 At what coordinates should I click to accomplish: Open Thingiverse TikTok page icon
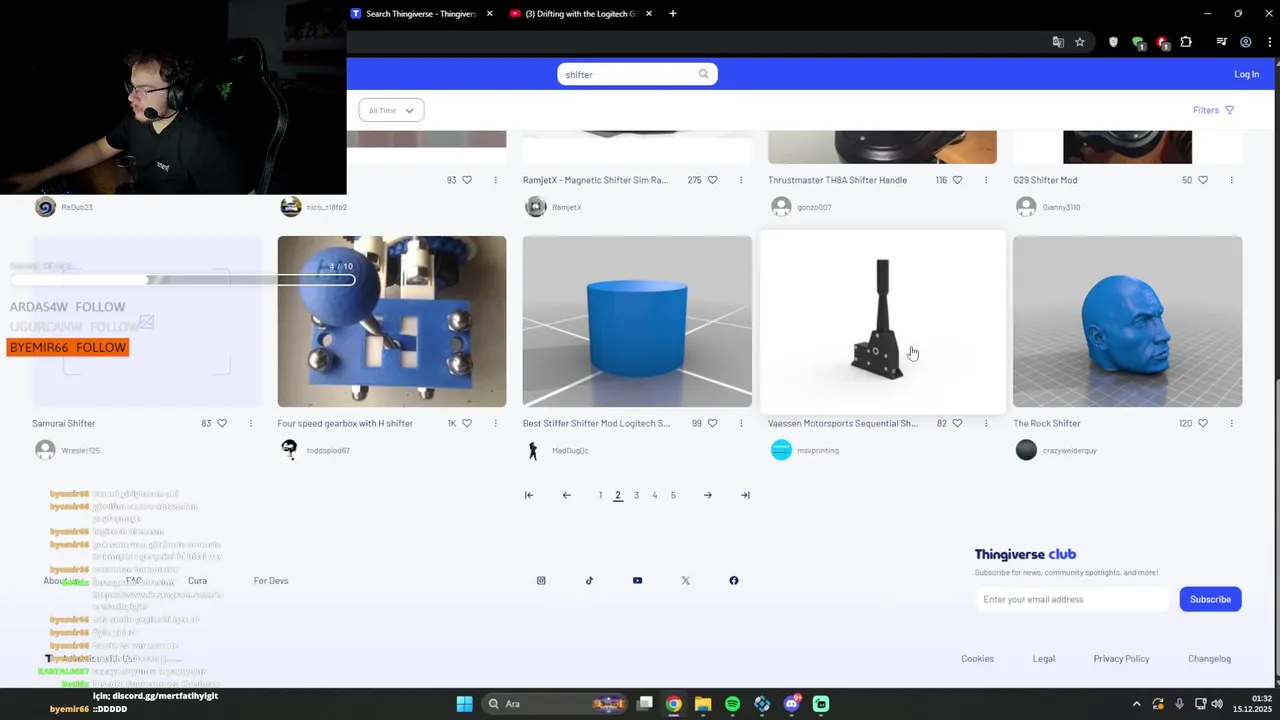click(x=589, y=580)
